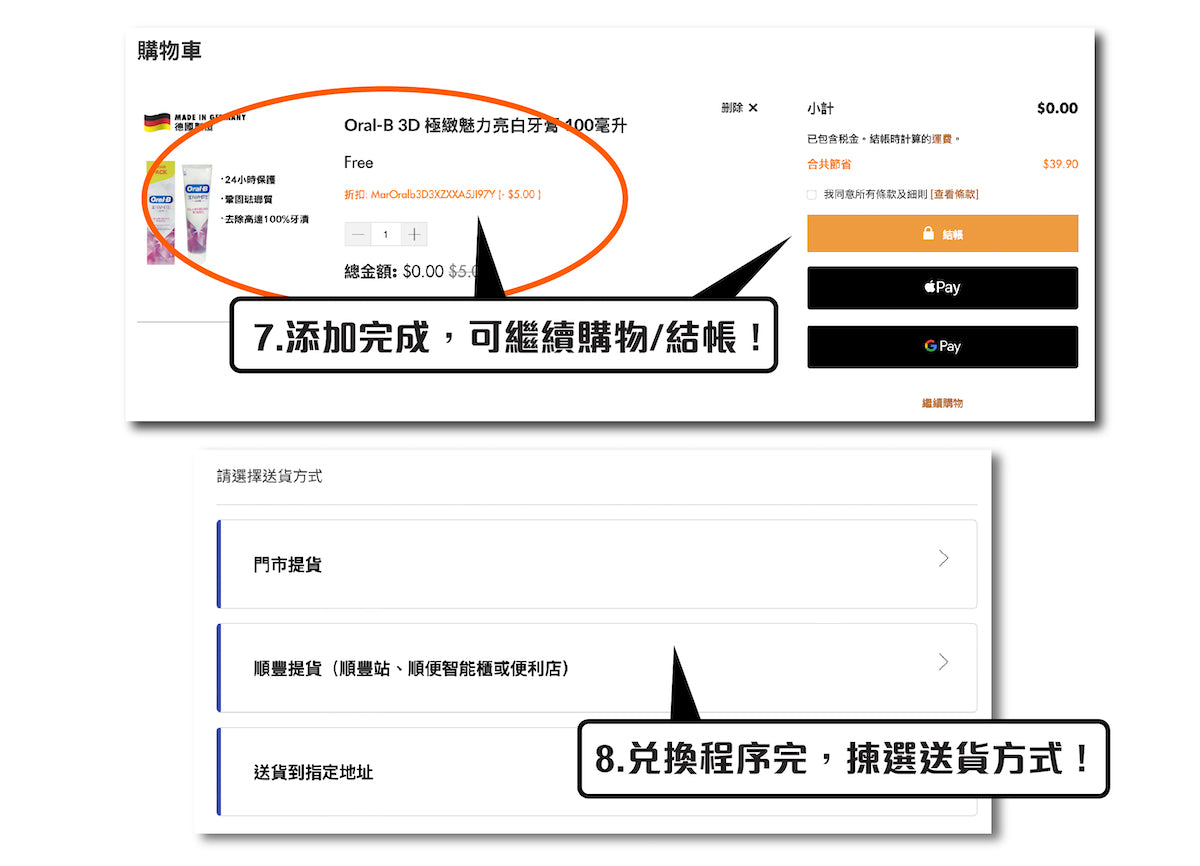Expand the 門市提貨 chevron arrow
Viewport: 1200px width, 866px height.
pos(943,559)
